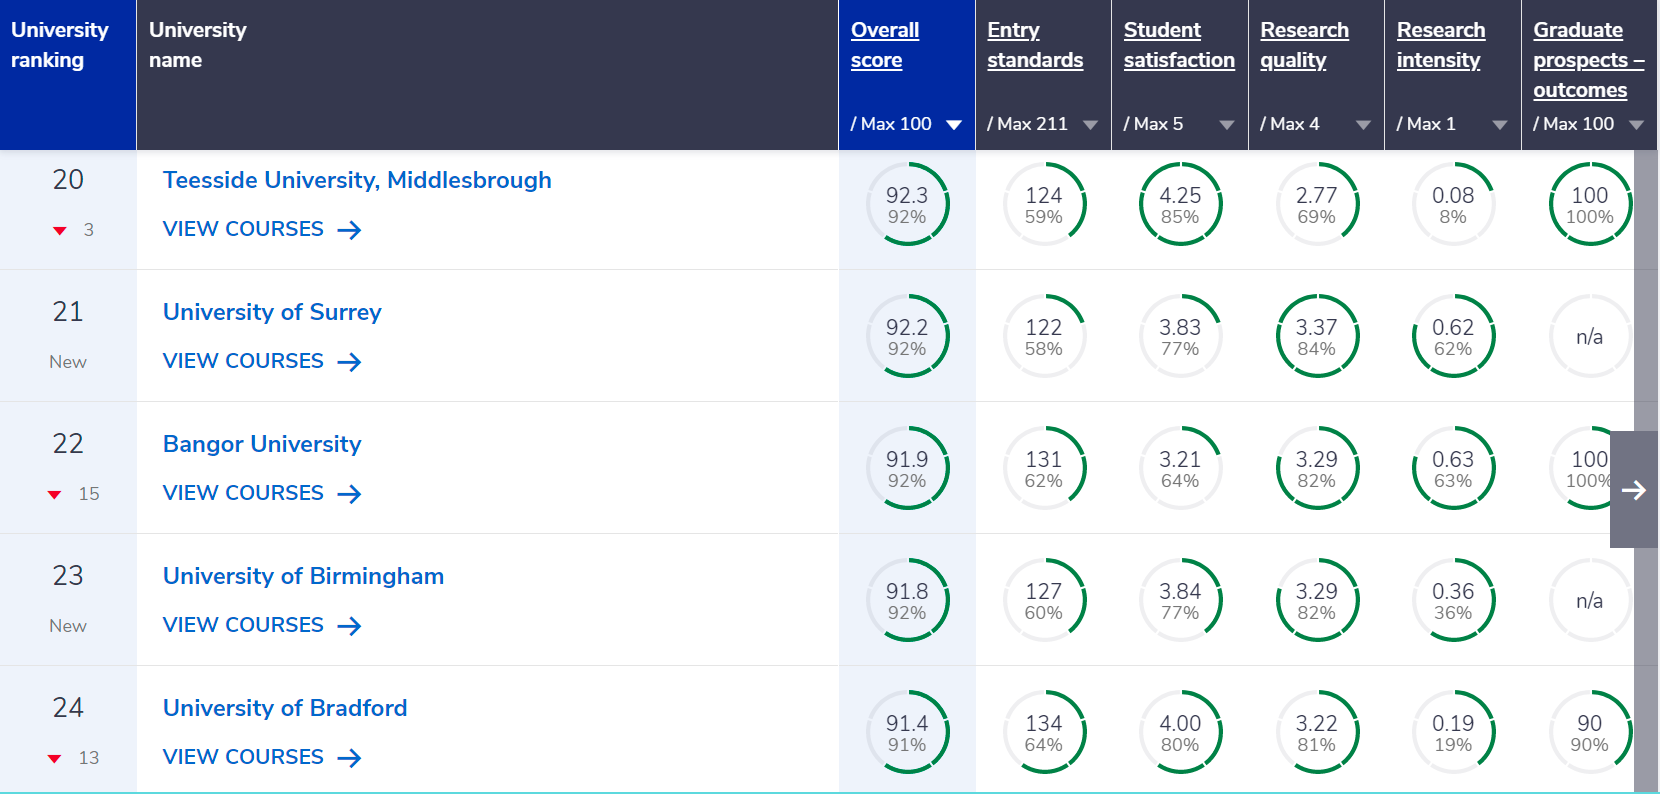
Task: Open Bangor University page
Action: (x=262, y=444)
